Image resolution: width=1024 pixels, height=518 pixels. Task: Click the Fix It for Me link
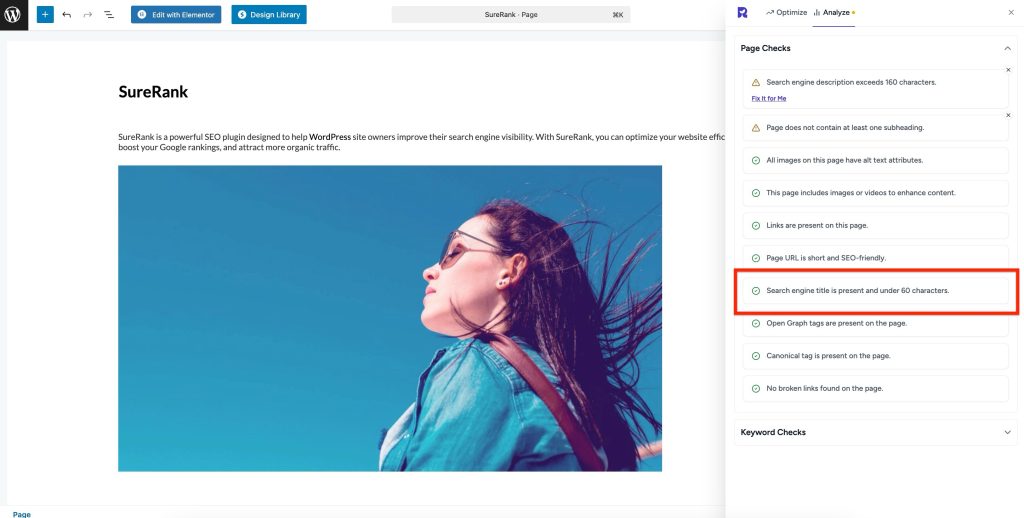point(769,98)
